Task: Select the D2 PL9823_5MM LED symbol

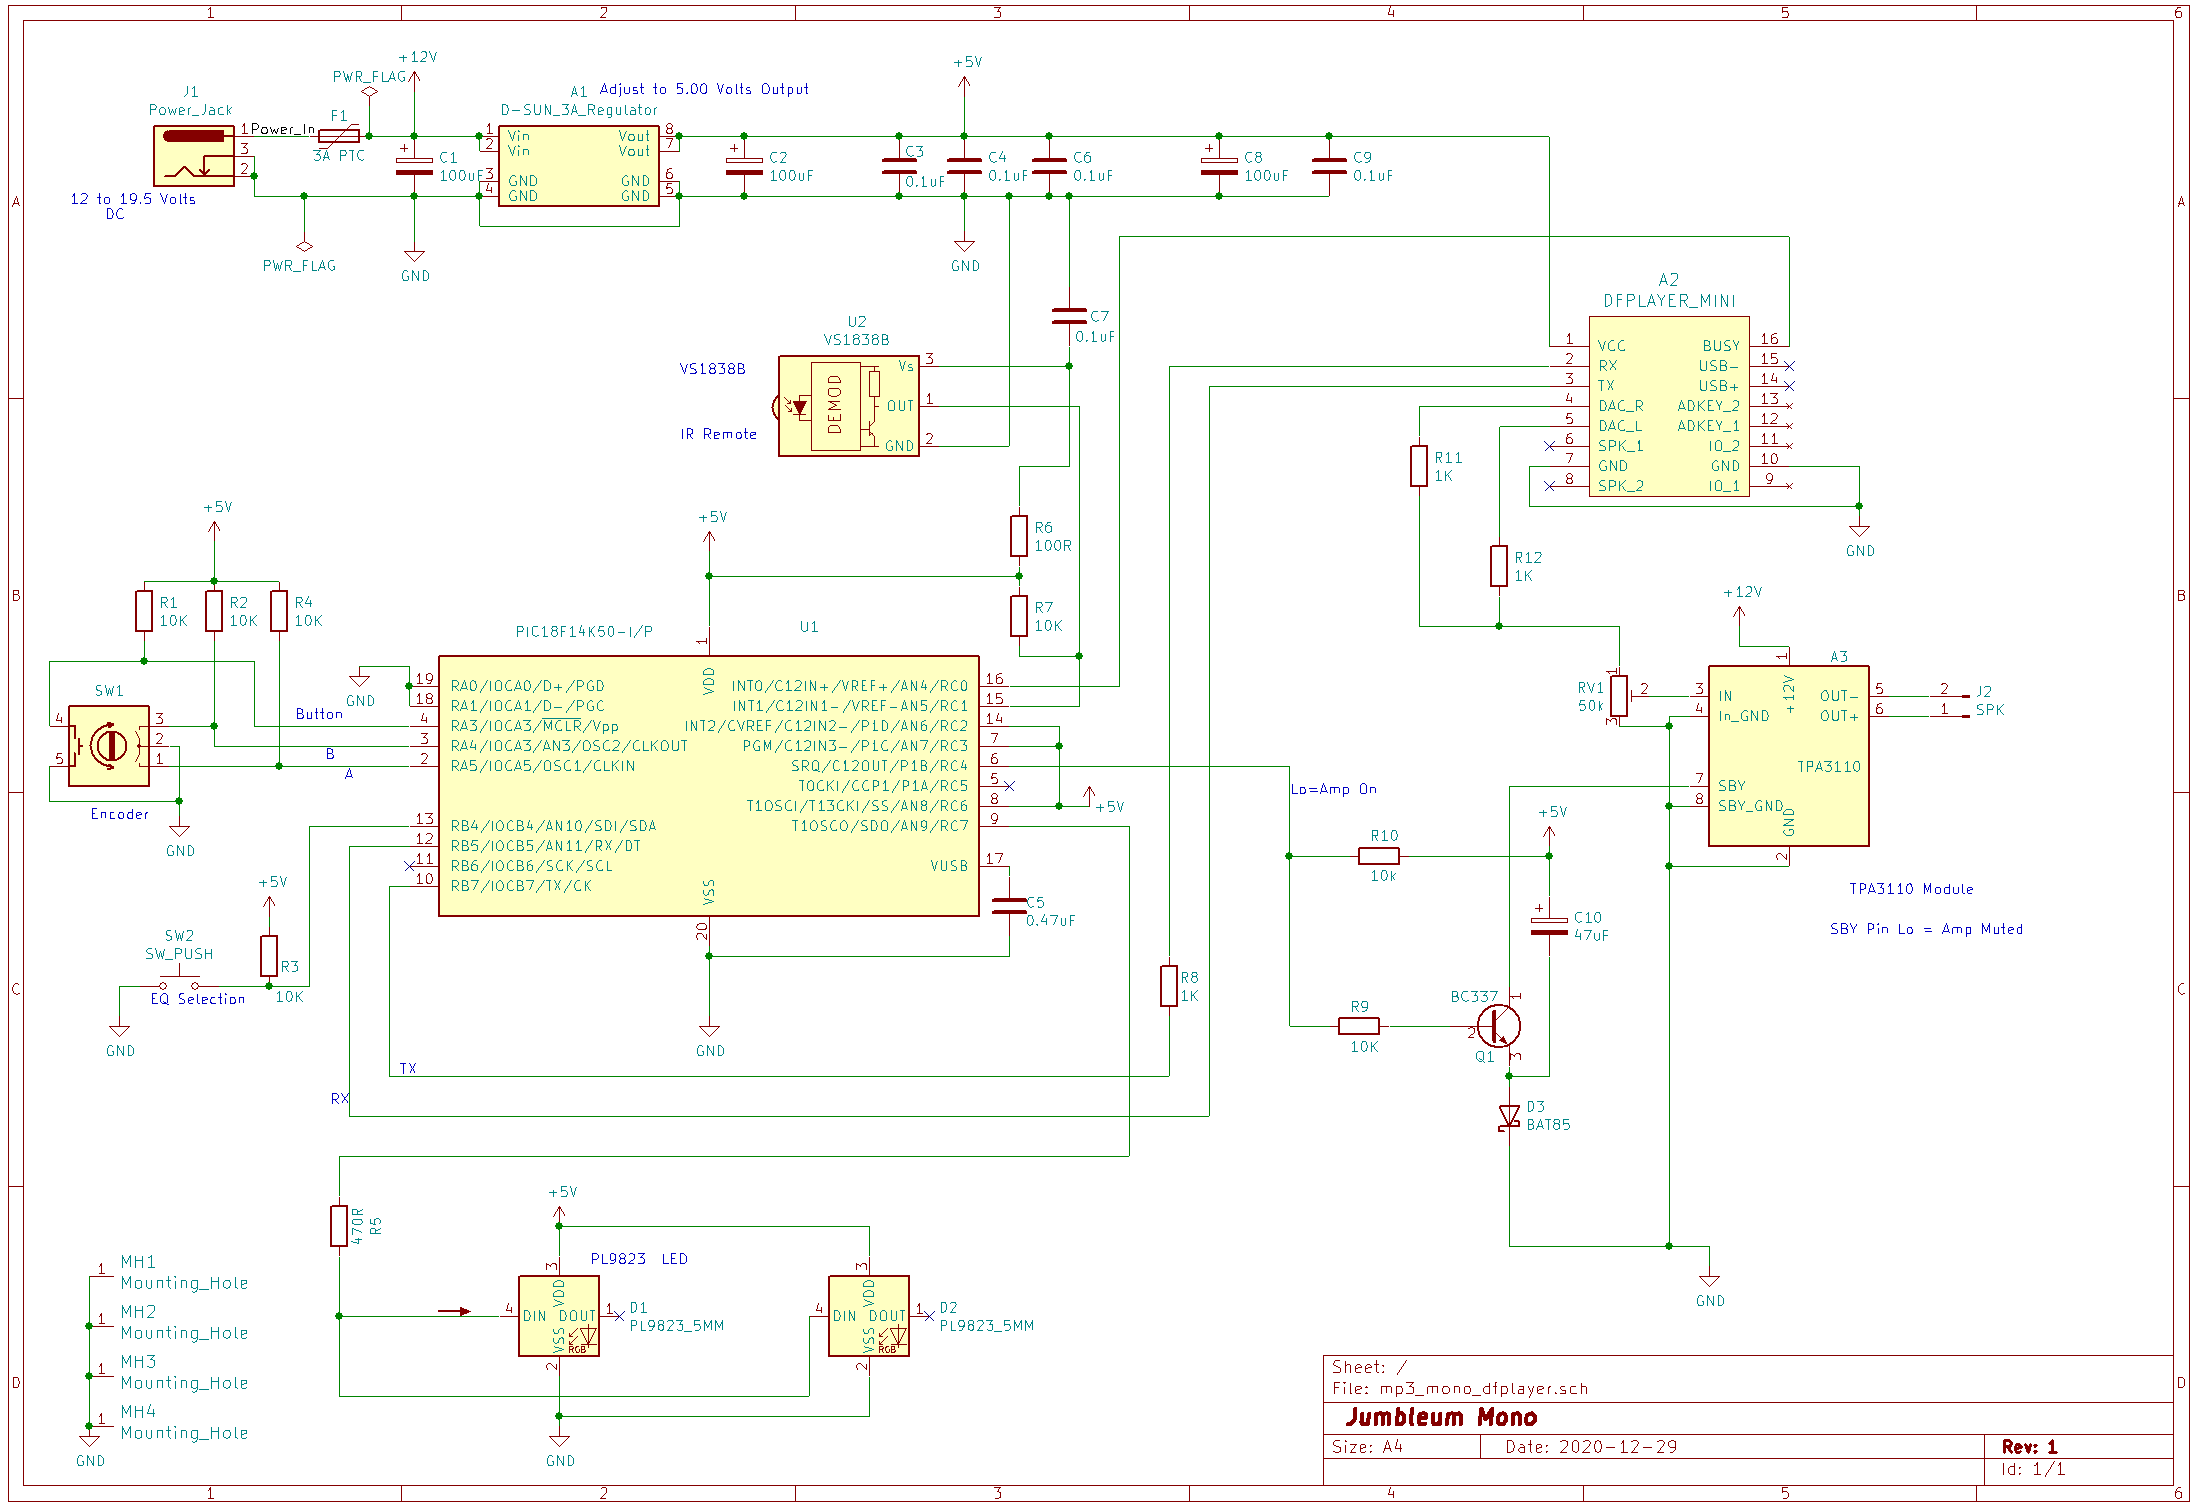Action: click(869, 1316)
